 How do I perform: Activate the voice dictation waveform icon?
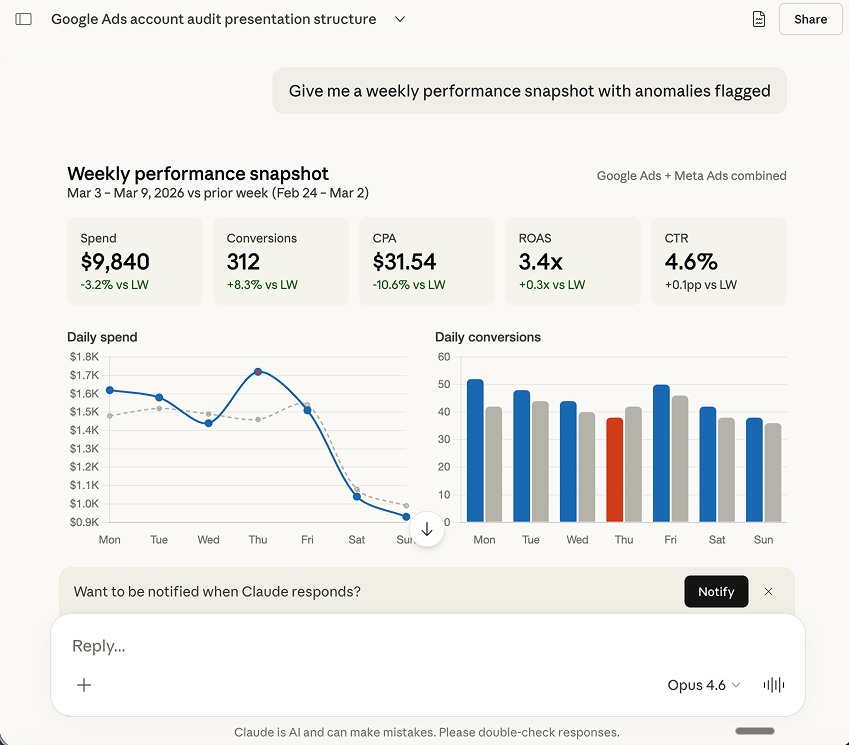point(773,685)
